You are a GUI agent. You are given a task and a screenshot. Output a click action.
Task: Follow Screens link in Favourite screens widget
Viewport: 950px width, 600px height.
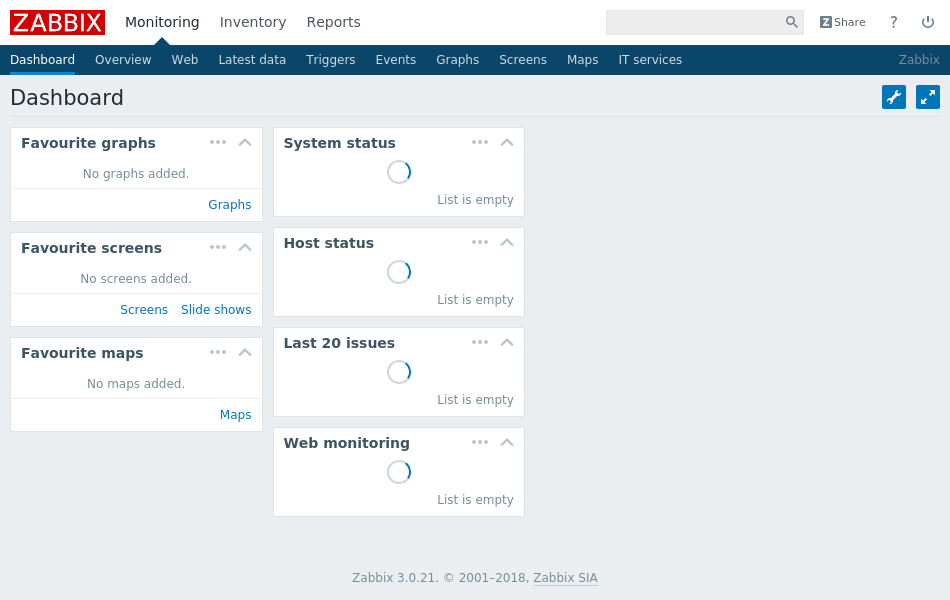pyautogui.click(x=144, y=310)
